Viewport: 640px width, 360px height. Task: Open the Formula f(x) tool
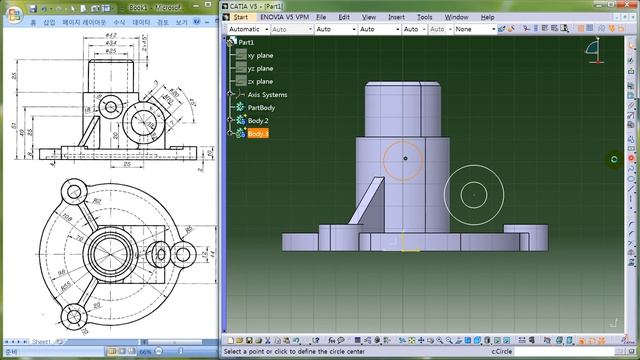pos(332,340)
